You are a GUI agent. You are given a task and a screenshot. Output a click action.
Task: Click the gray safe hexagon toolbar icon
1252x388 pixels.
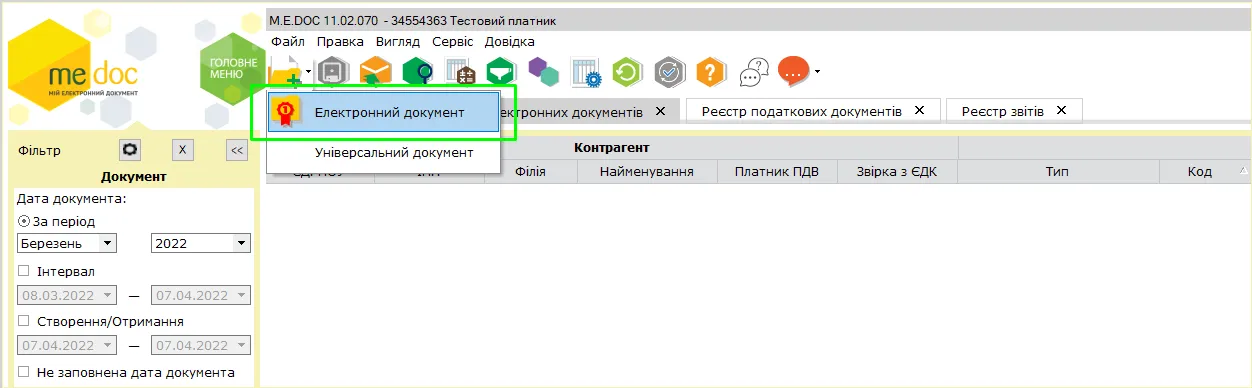(x=333, y=72)
